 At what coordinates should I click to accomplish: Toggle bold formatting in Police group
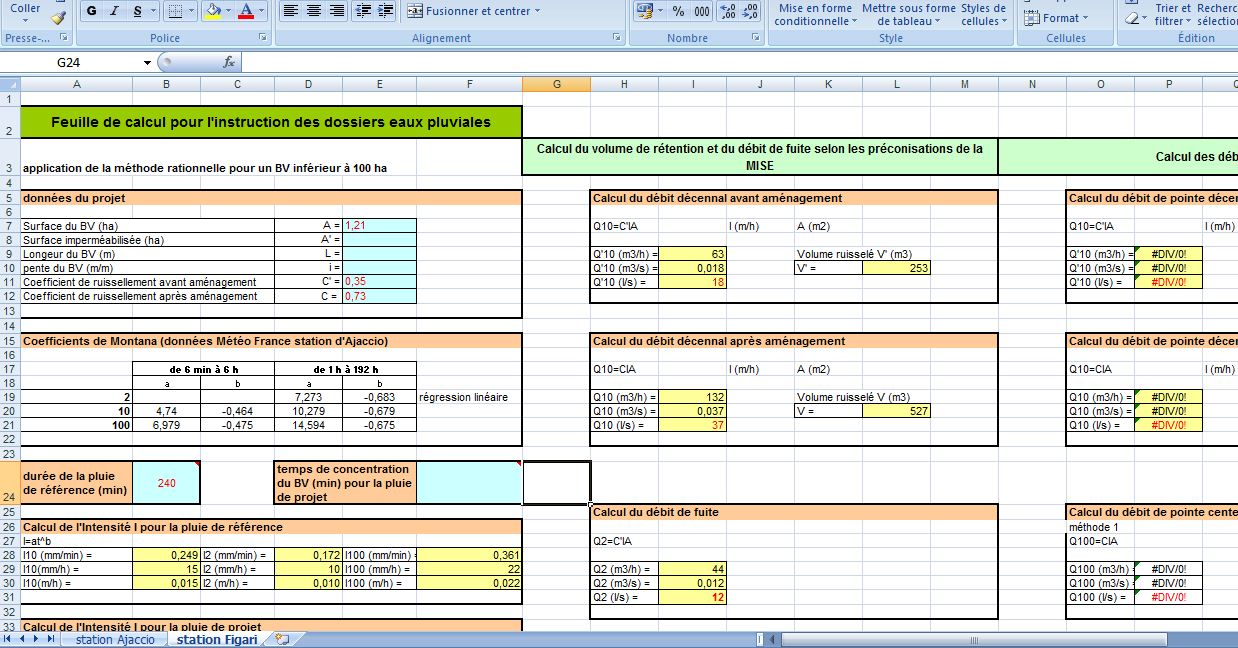(91, 11)
